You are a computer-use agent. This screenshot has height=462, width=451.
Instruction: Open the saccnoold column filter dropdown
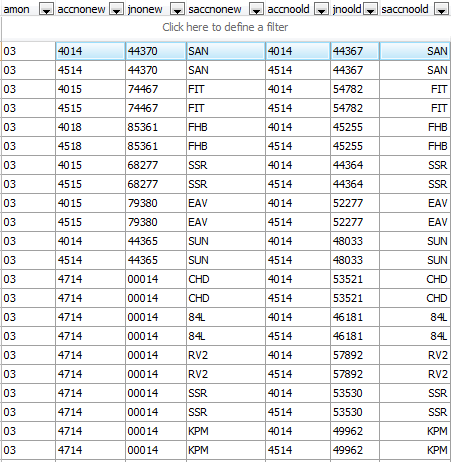(x=441, y=9)
